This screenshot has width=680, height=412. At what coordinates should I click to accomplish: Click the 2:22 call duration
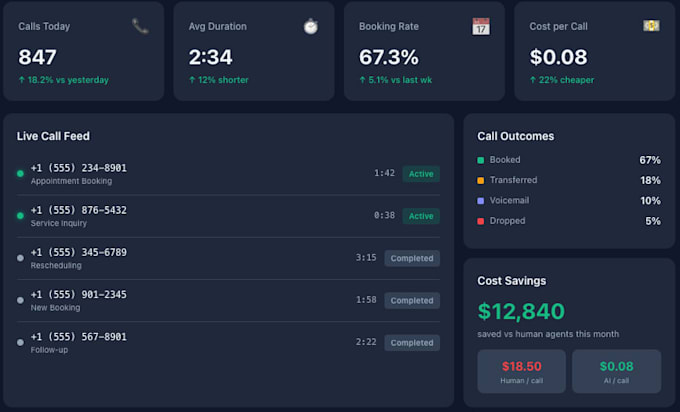[366, 342]
